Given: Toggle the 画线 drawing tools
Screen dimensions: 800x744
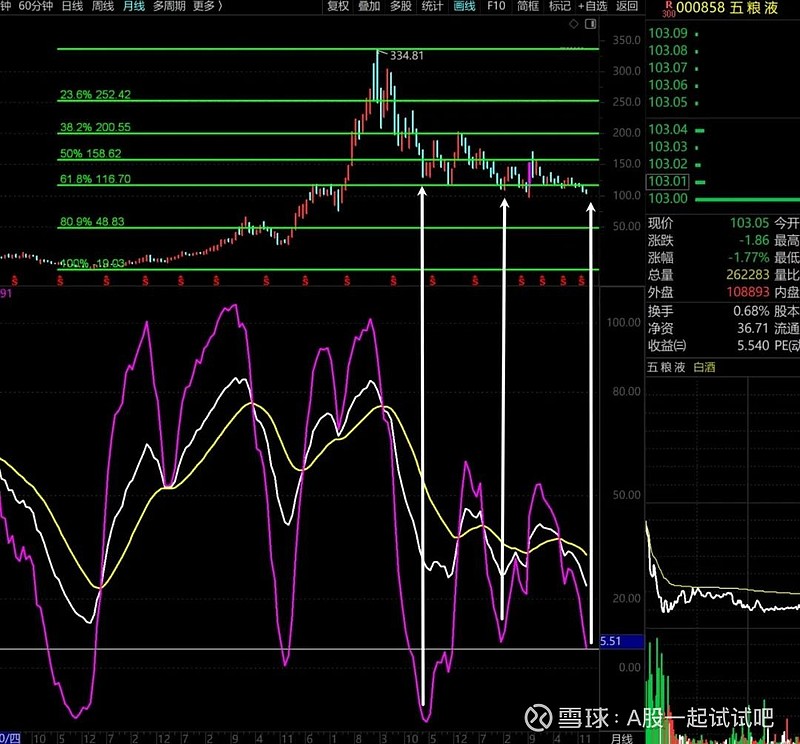Looking at the screenshot, I should 464,6.
